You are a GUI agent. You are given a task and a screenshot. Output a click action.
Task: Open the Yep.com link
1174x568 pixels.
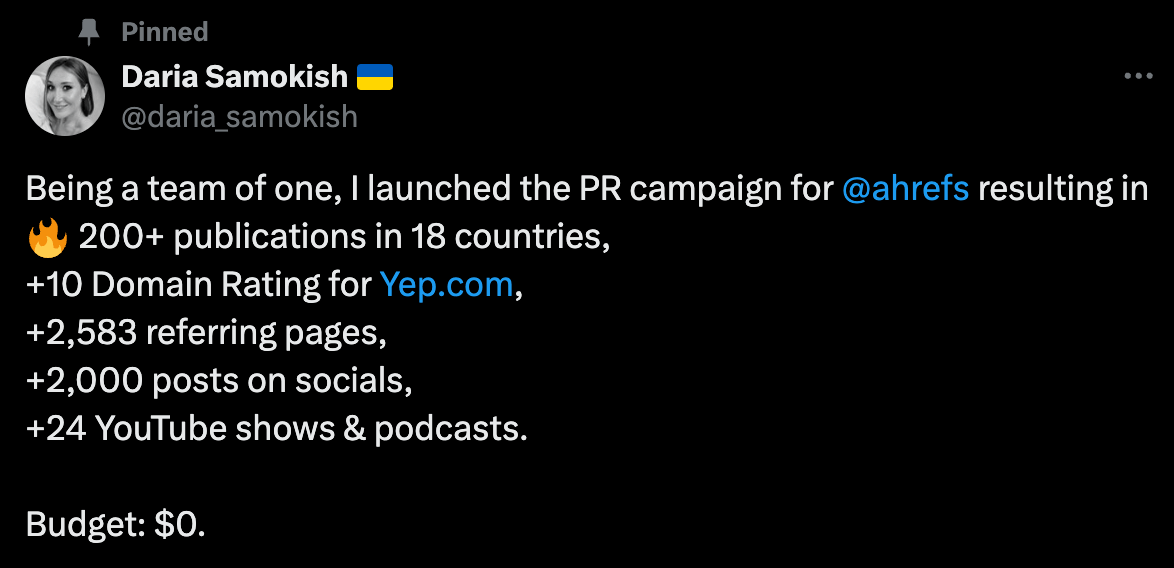click(x=447, y=286)
